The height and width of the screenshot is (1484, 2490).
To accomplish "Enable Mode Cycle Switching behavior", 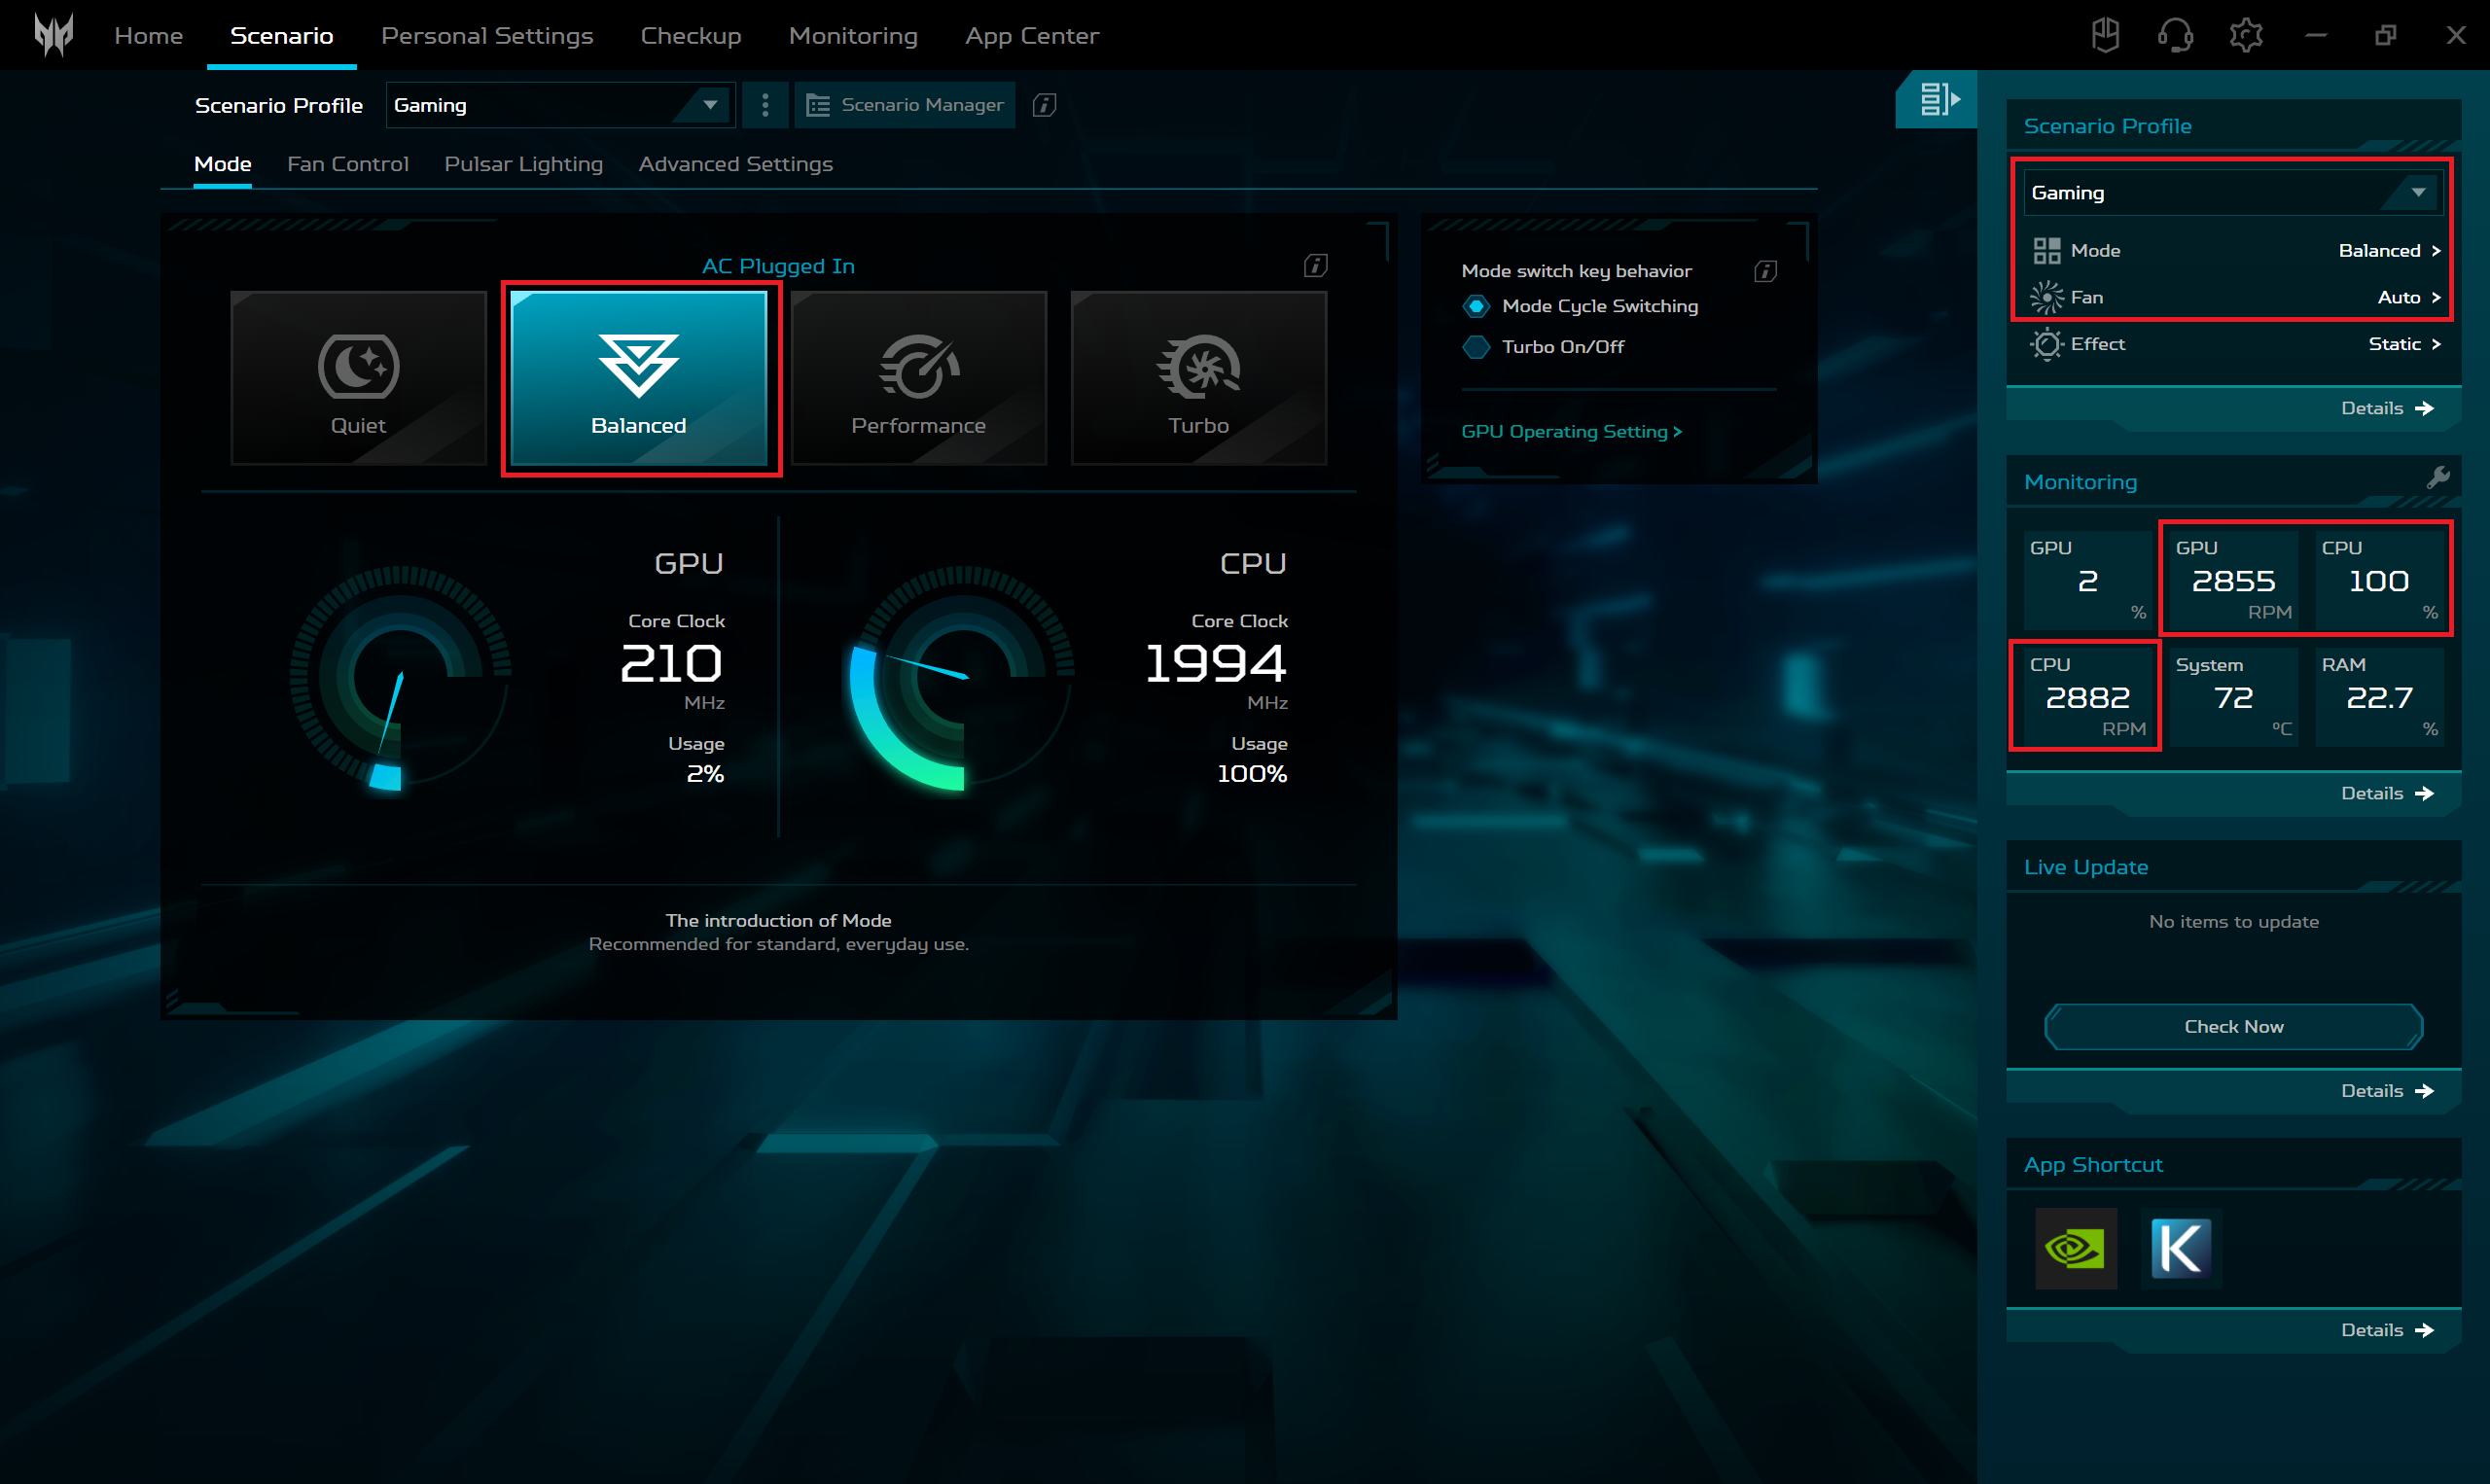I will click(1477, 306).
